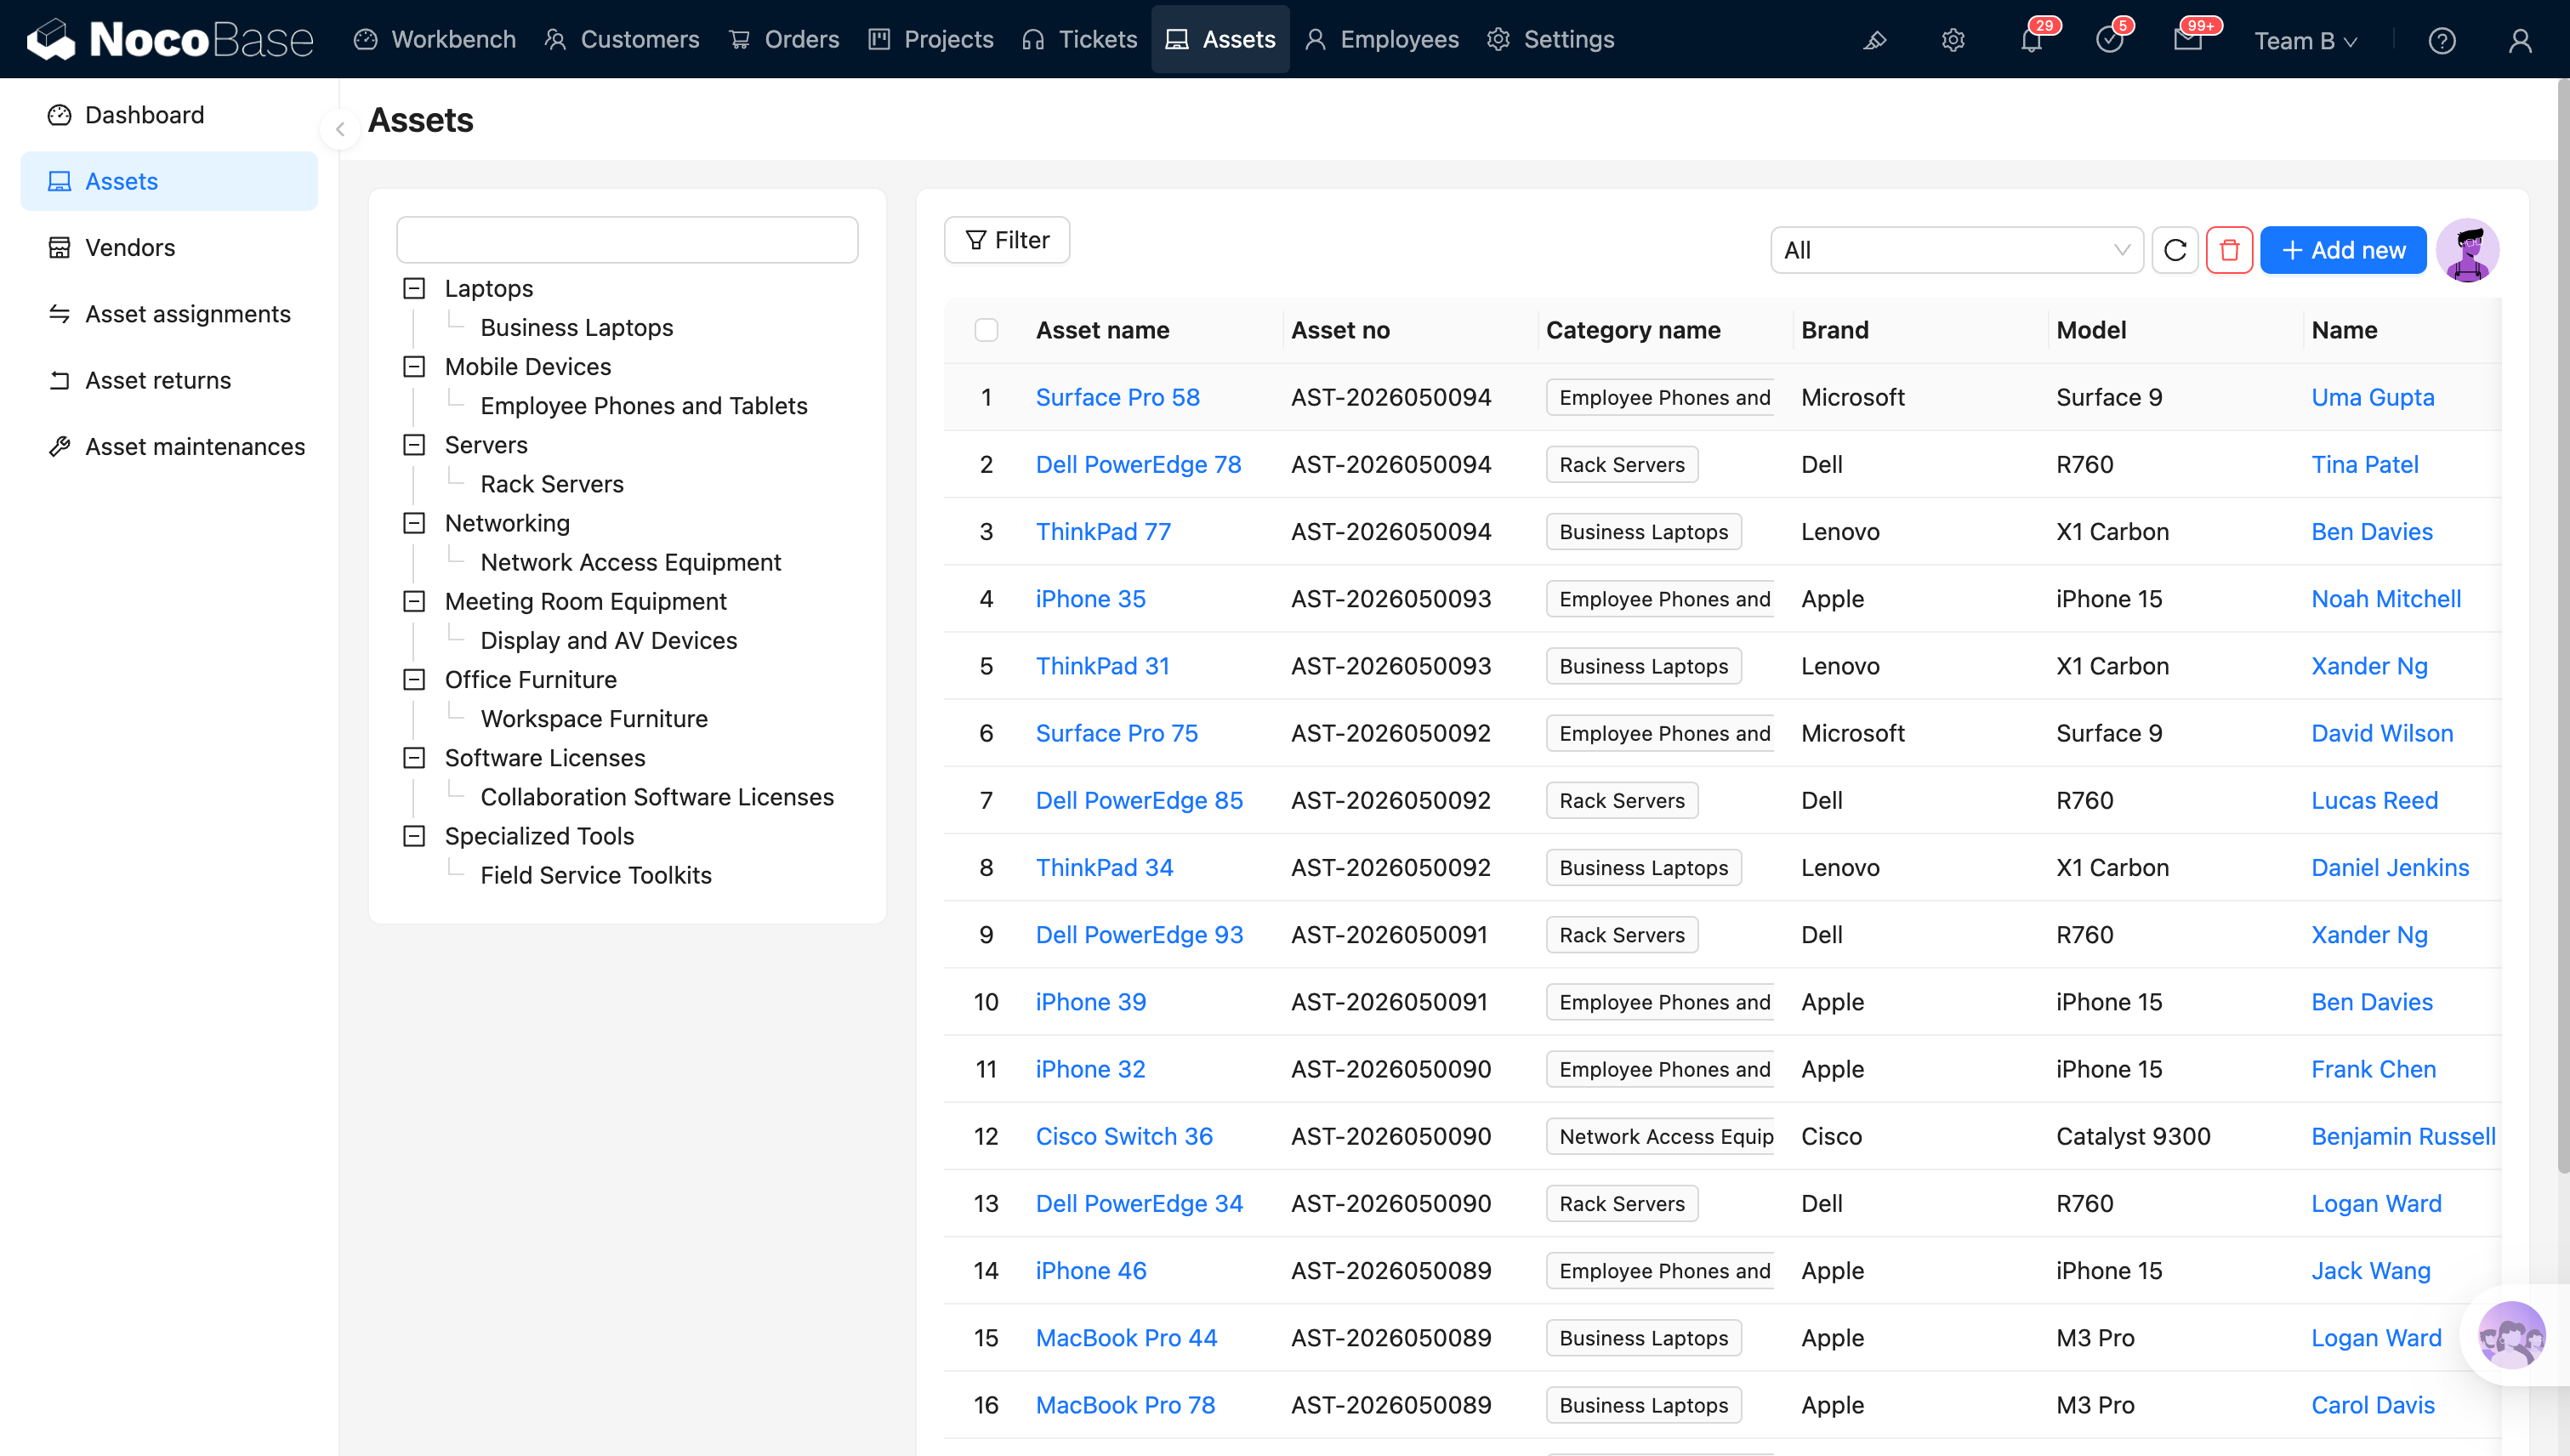Go to the Settings menu
Image resolution: width=2570 pixels, height=1456 pixels.
tap(1550, 39)
